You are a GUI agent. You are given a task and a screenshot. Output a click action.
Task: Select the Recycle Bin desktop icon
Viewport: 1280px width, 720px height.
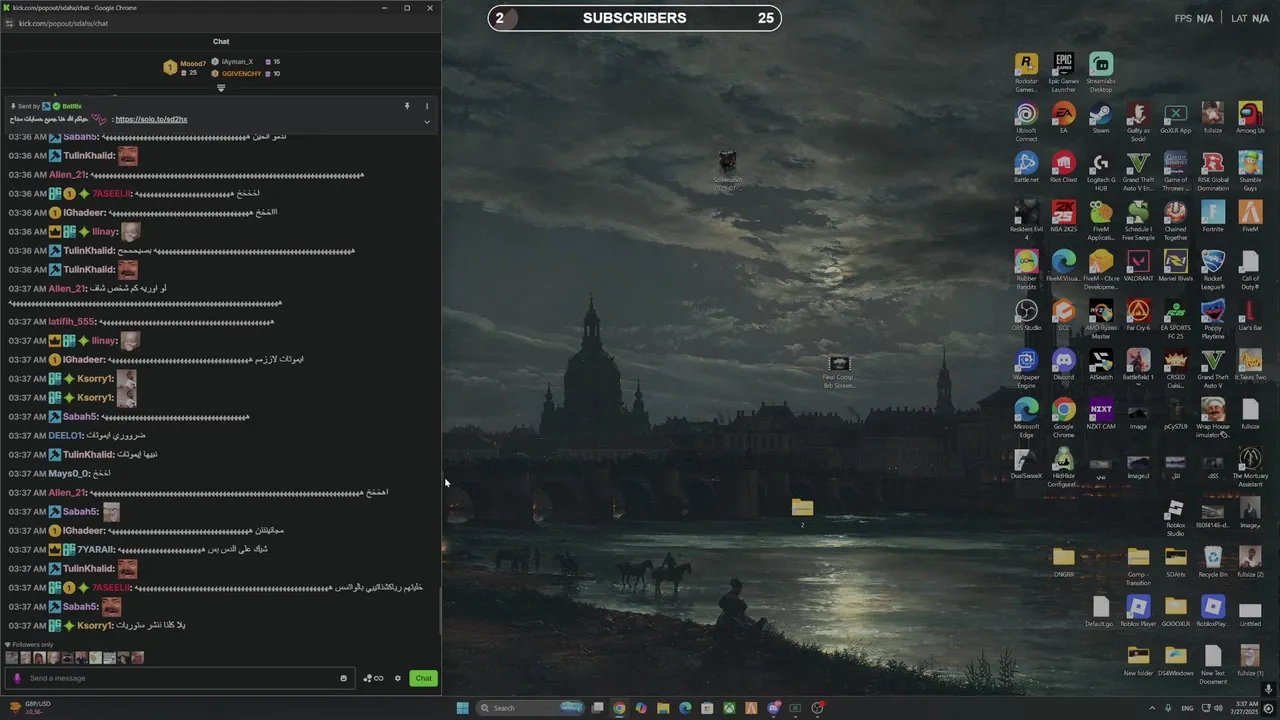1213,562
